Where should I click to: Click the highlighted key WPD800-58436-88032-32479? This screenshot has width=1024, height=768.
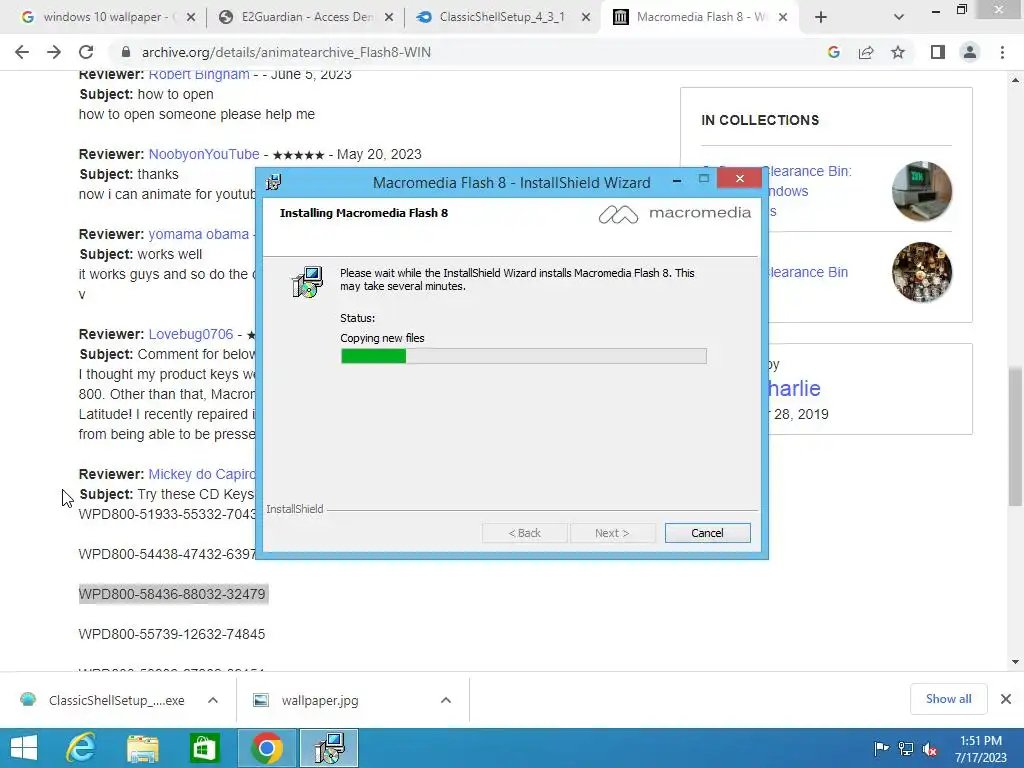tap(172, 594)
